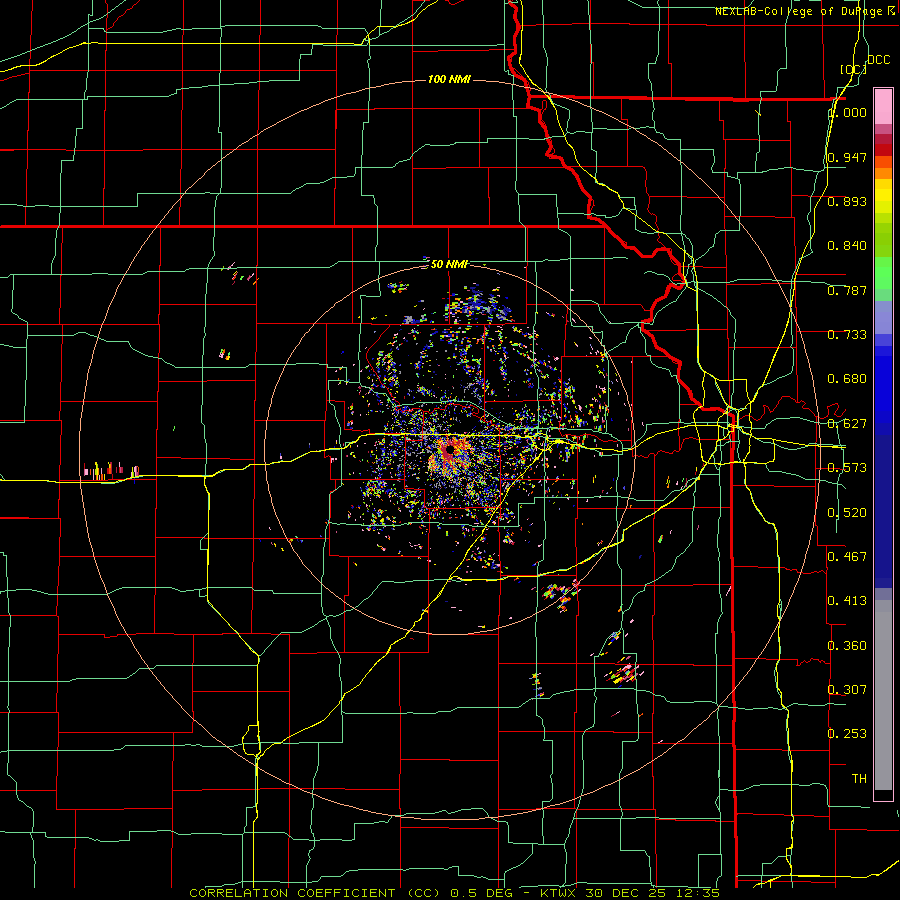The height and width of the screenshot is (900, 900).
Task: Click the 0.467 legend value
Action: (847, 557)
